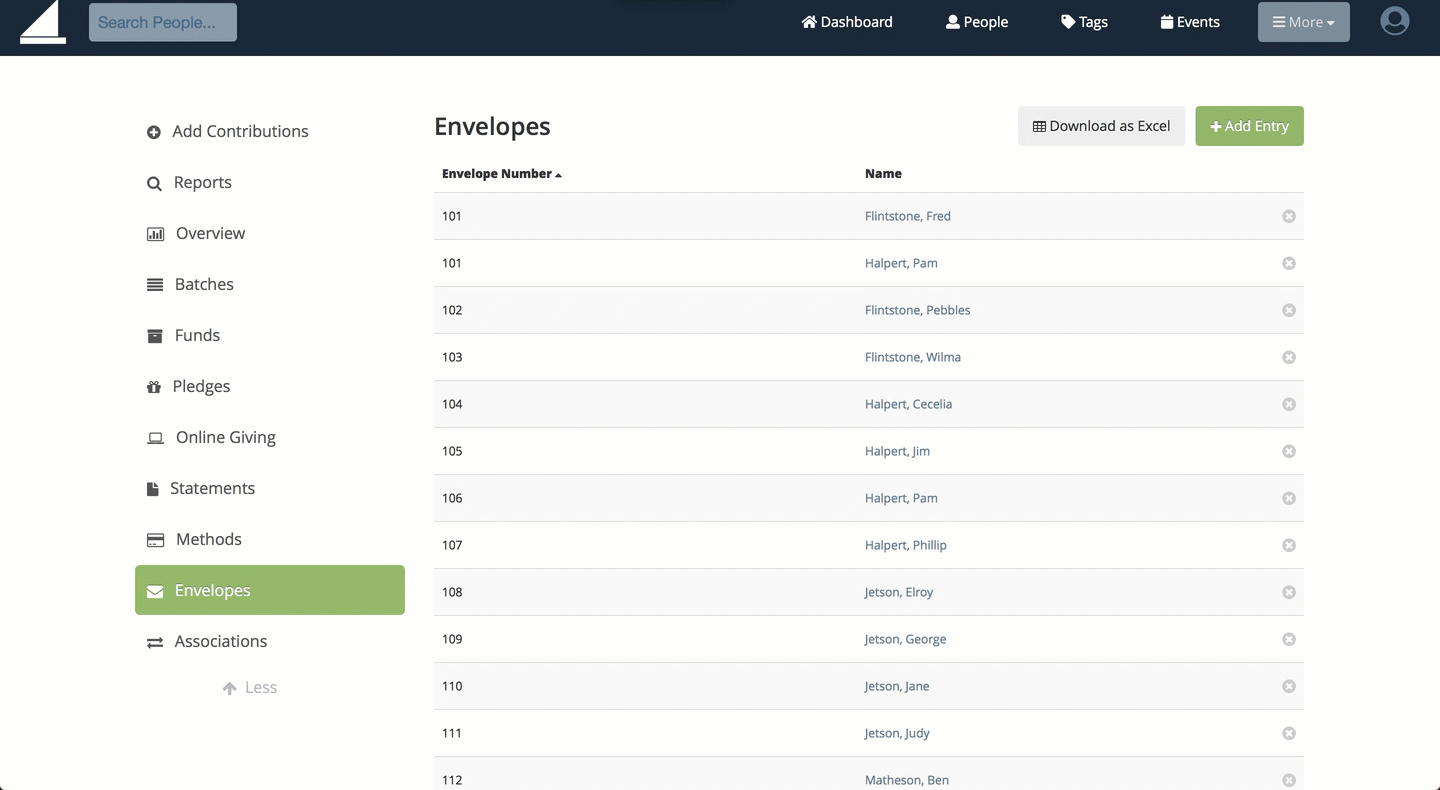The height and width of the screenshot is (790, 1440).
Task: Open Flintstone, Pebbles name link
Action: click(917, 310)
